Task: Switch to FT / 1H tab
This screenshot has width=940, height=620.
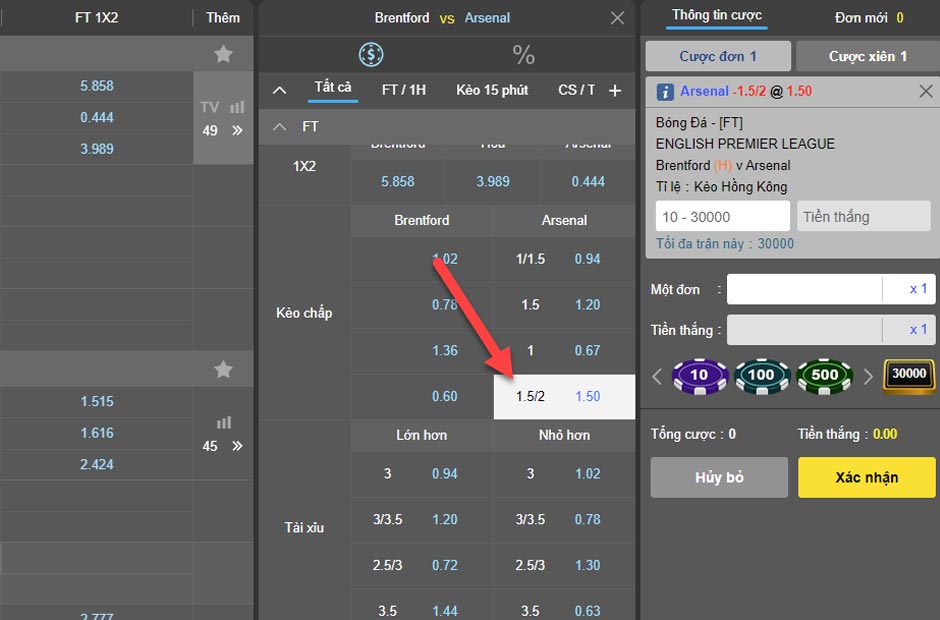Action: [404, 90]
